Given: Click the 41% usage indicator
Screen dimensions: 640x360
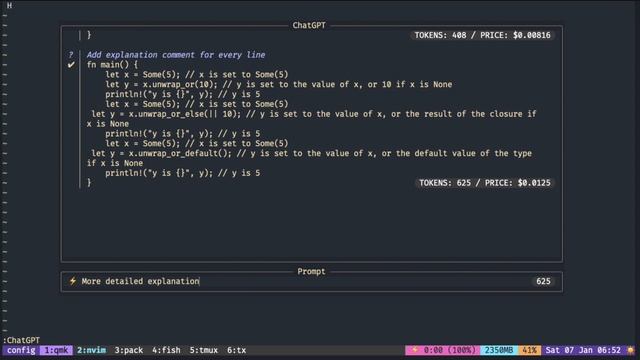Looking at the screenshot, I should (x=529, y=350).
